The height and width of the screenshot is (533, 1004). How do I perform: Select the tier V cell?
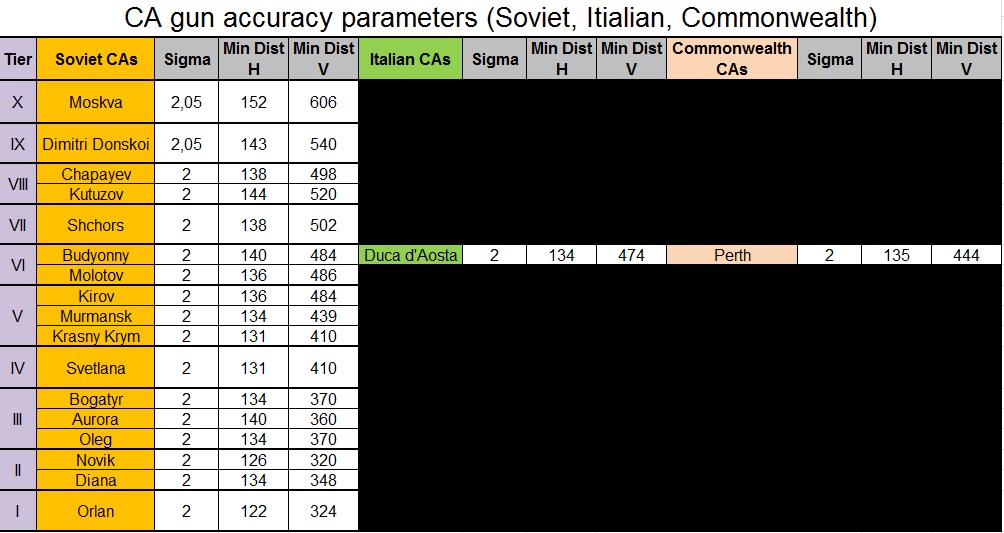(x=18, y=316)
